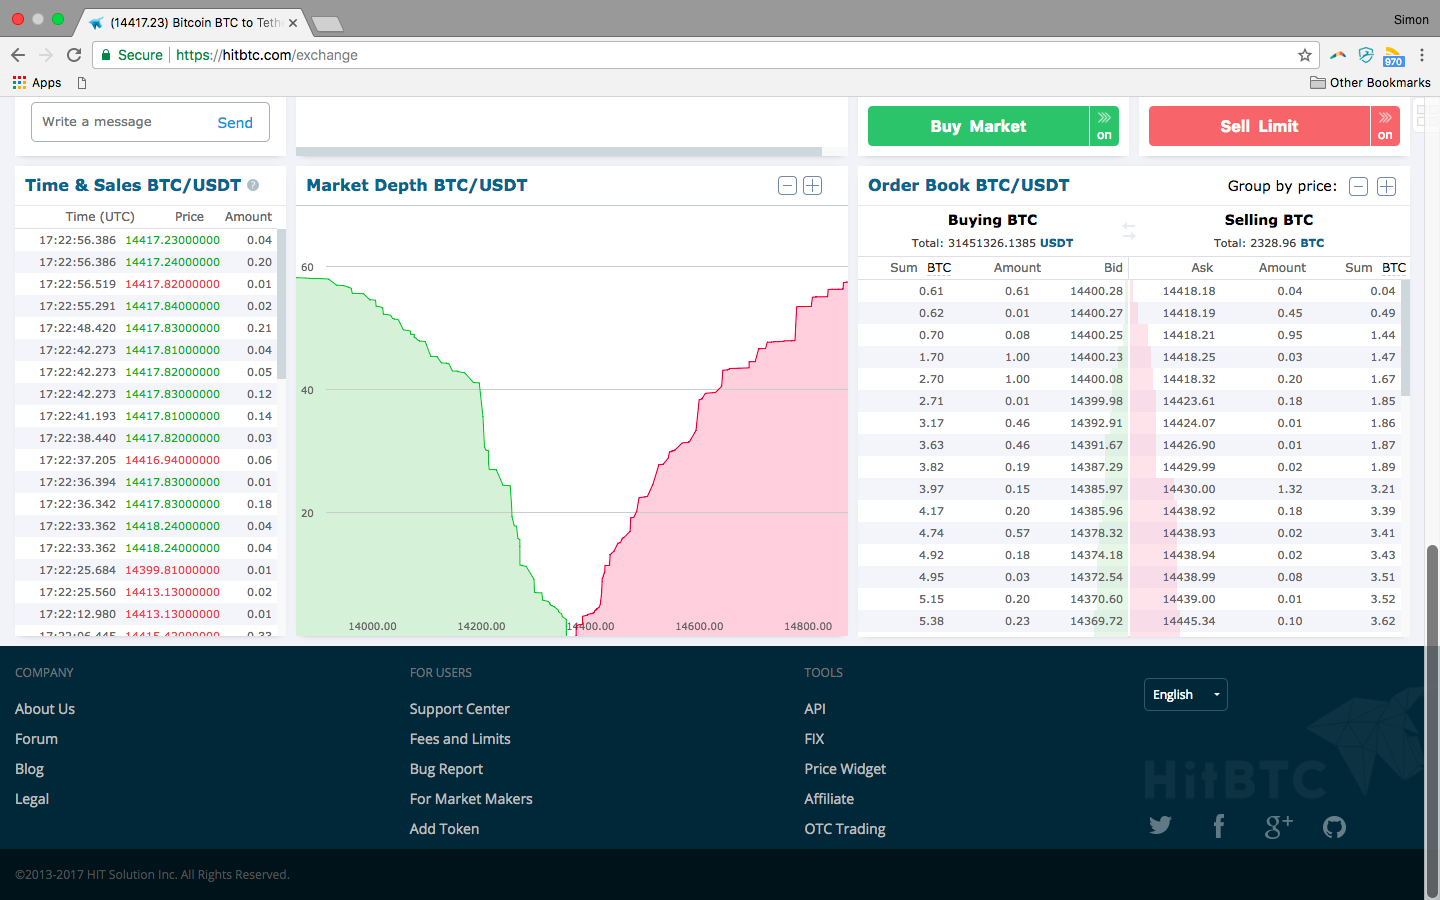The height and width of the screenshot is (900, 1440).
Task: Select ask price 14430.00 in order book
Action: (x=1189, y=489)
